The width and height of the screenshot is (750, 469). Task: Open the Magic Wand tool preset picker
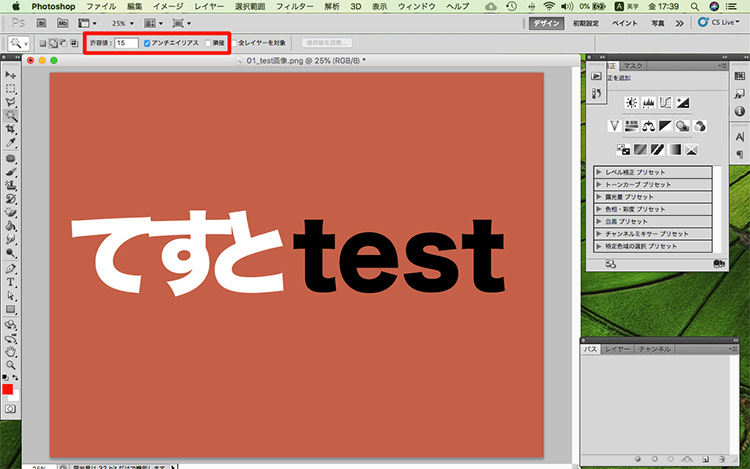coord(19,44)
